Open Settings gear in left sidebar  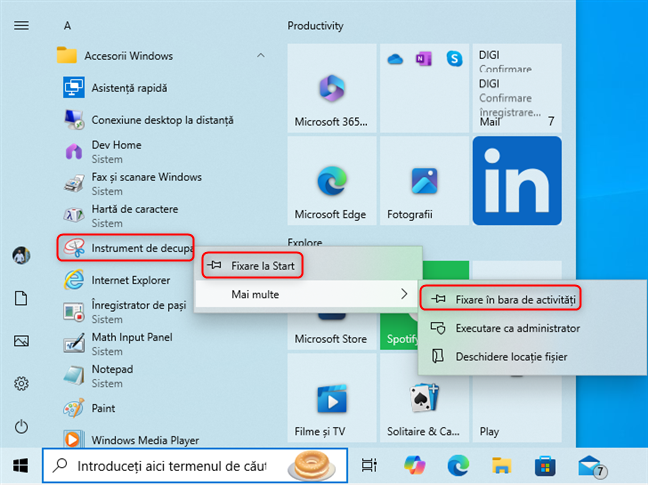coord(21,384)
